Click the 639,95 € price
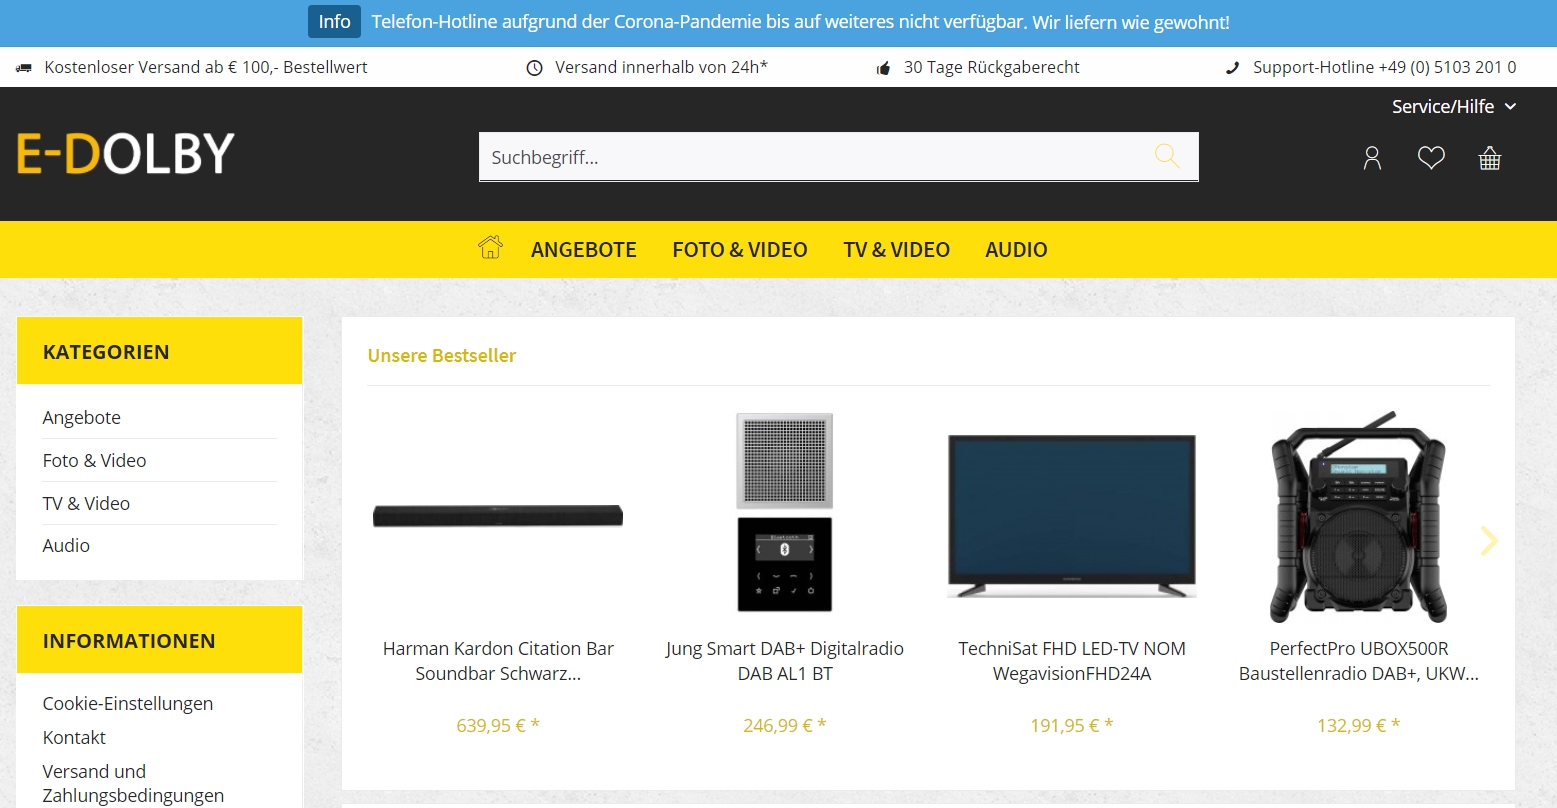The image size is (1557, 808). [498, 726]
